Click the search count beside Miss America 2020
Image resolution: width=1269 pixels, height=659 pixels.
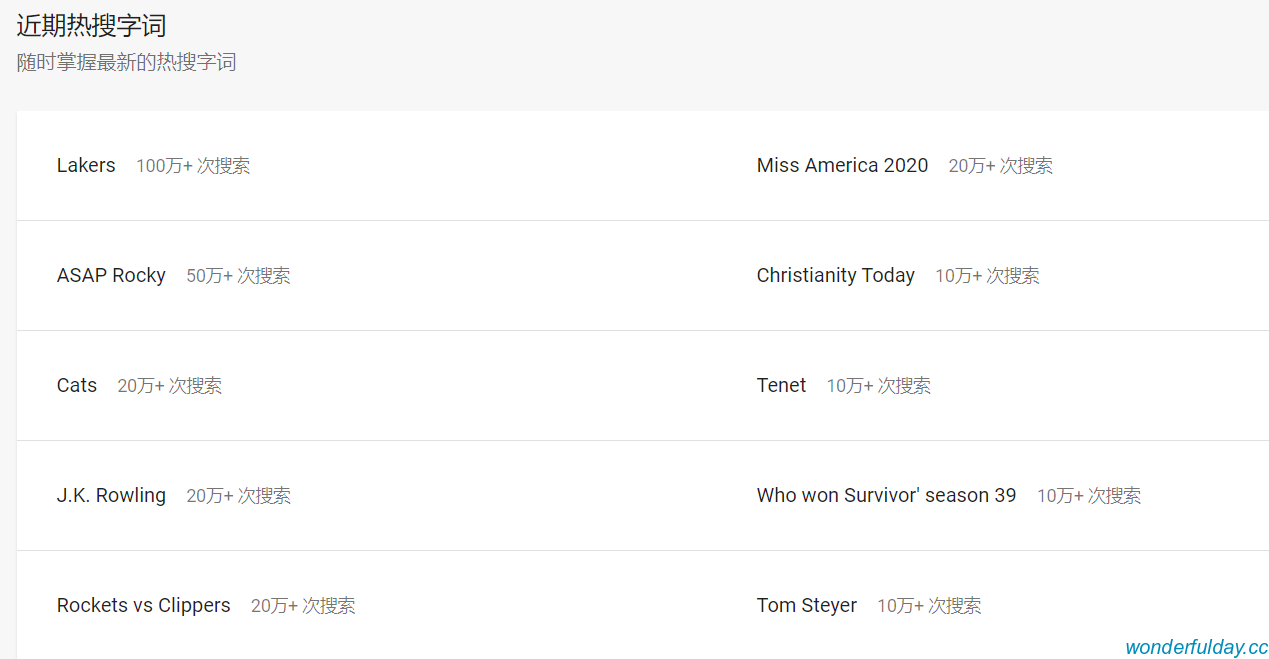[x=1000, y=166]
